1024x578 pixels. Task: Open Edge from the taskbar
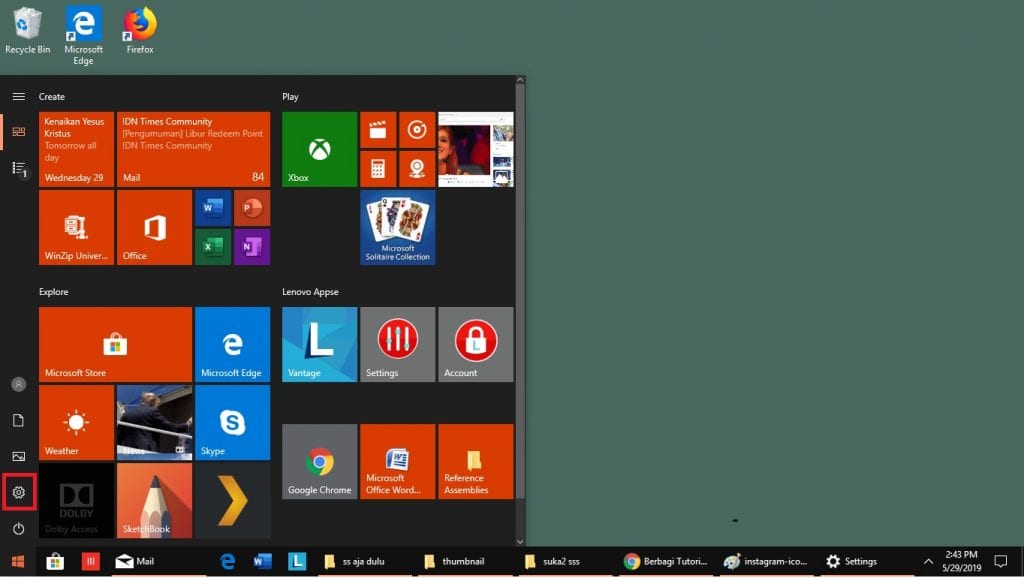(x=227, y=562)
